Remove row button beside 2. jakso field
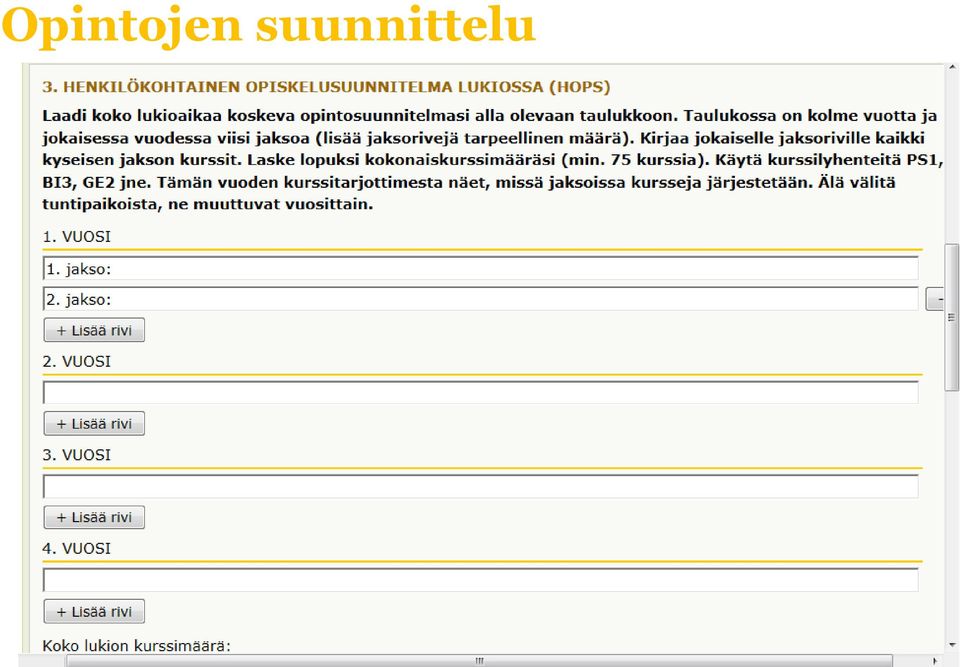Viewport: 960px width, 667px height. [935, 300]
